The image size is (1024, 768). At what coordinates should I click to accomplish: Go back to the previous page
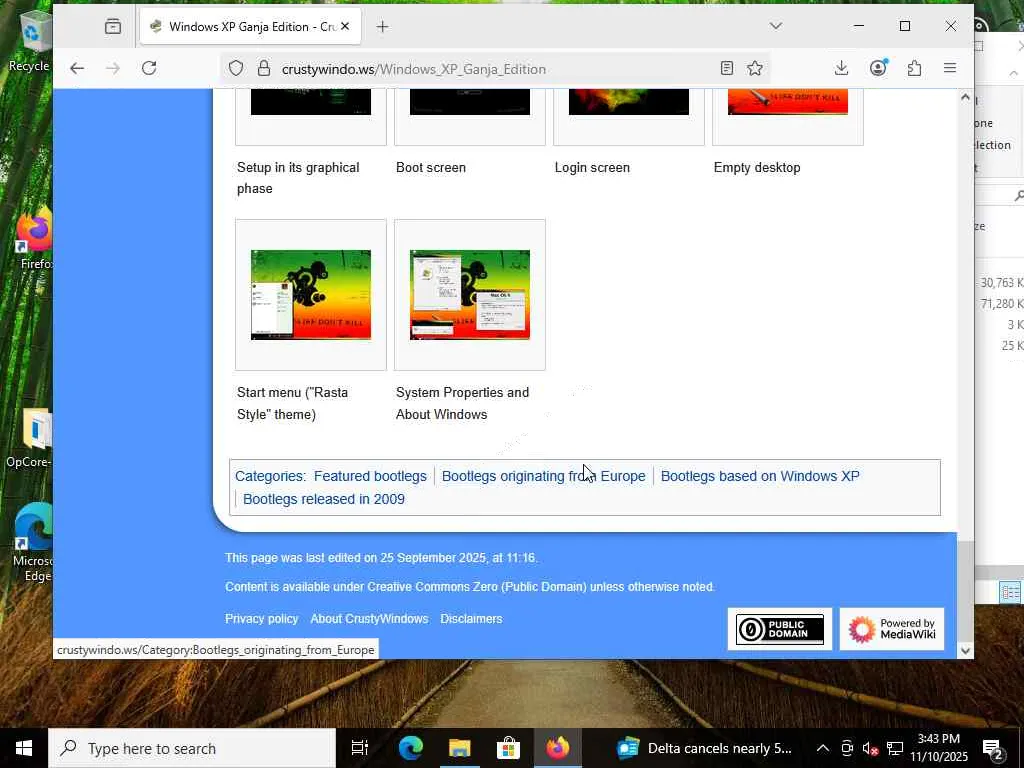click(x=77, y=69)
